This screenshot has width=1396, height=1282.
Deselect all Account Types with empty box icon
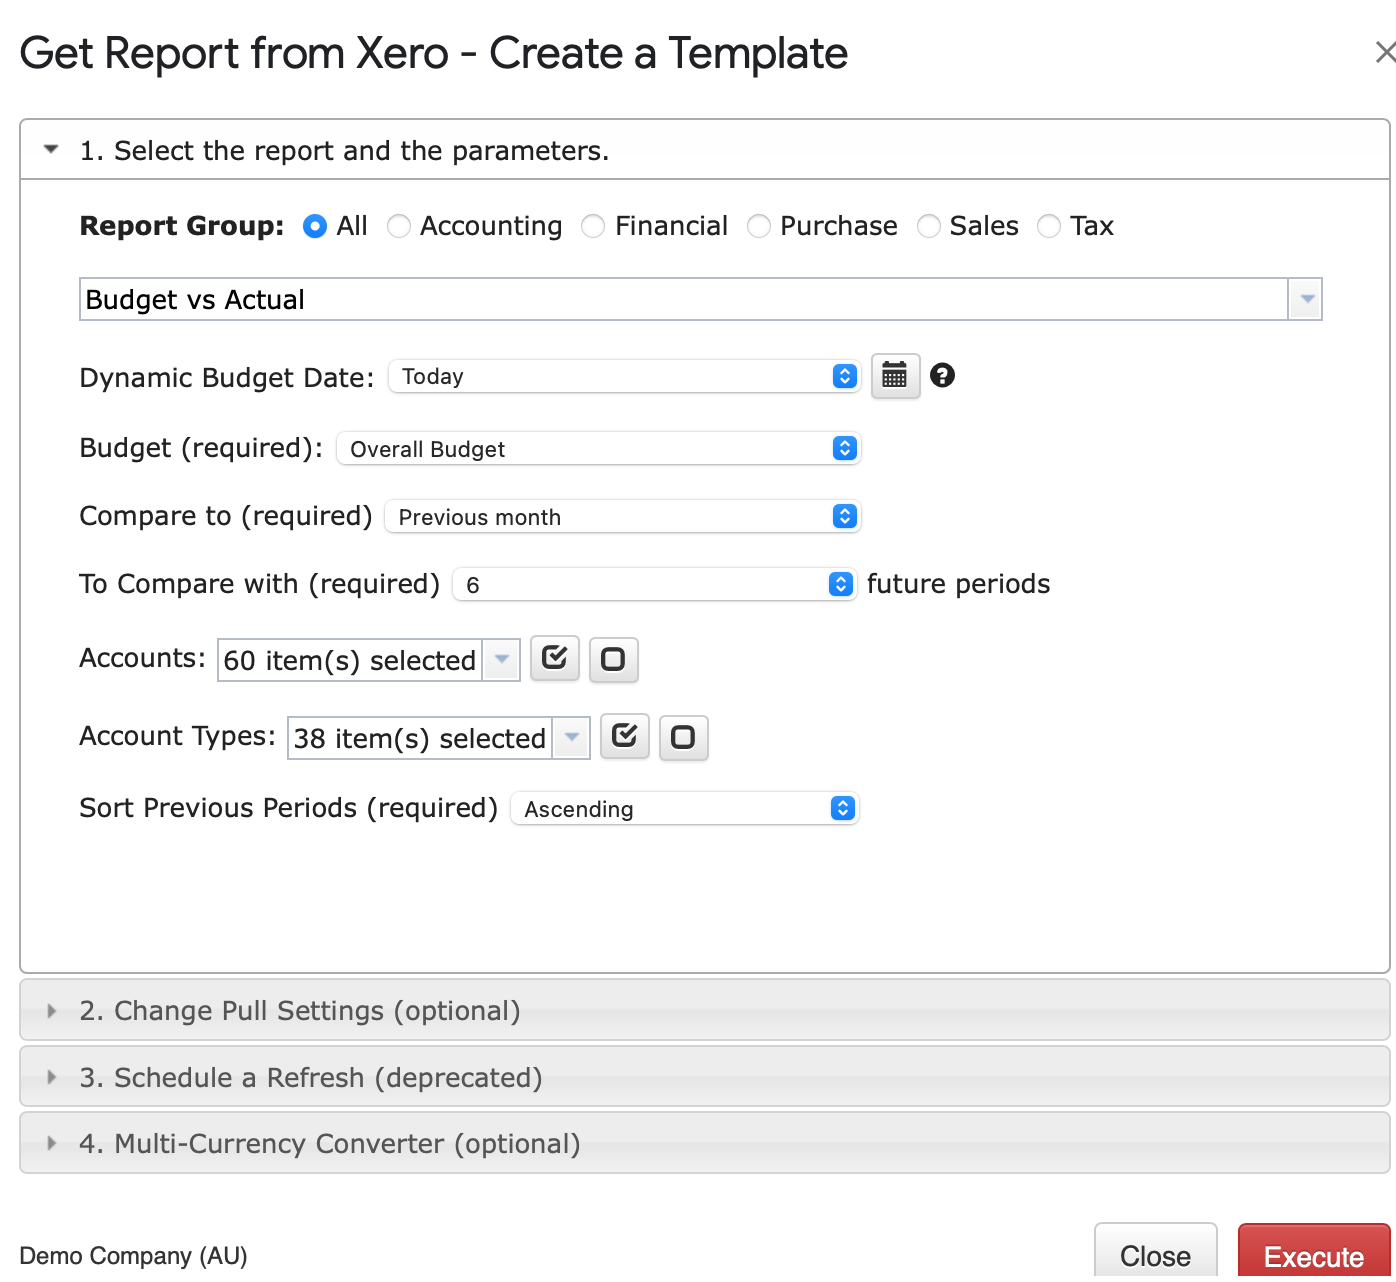tap(684, 737)
